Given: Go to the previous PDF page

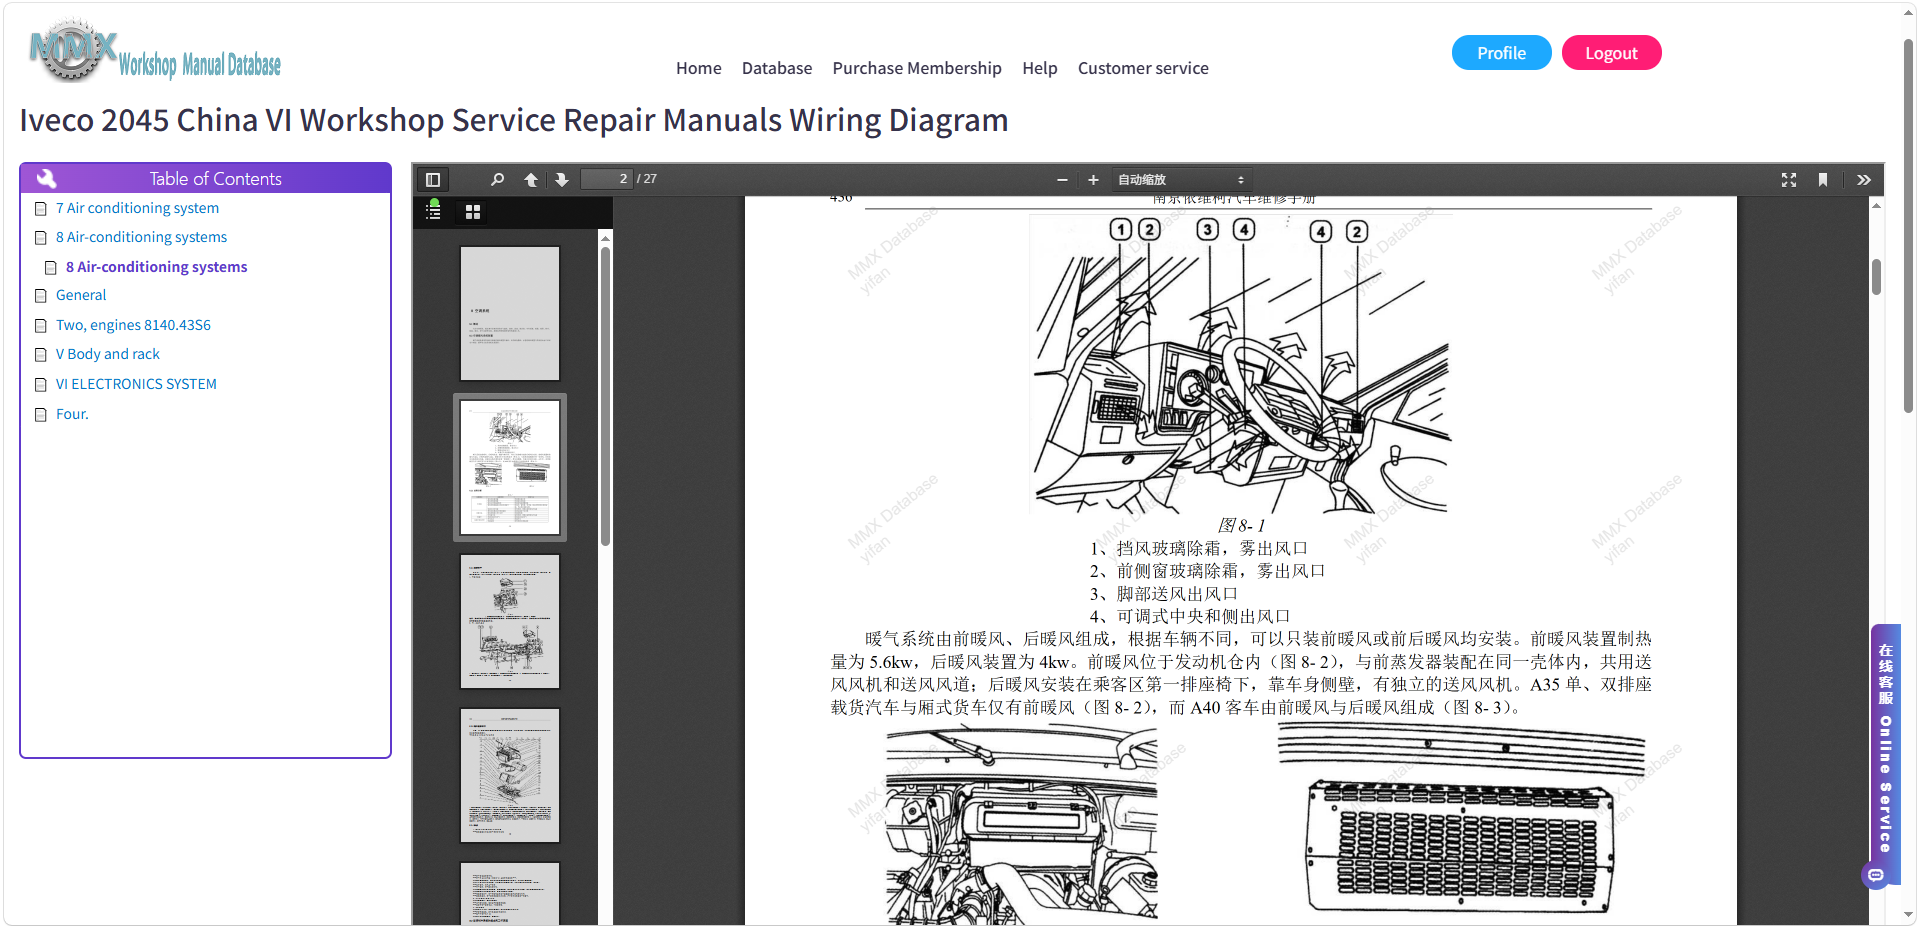Looking at the screenshot, I should tap(531, 180).
